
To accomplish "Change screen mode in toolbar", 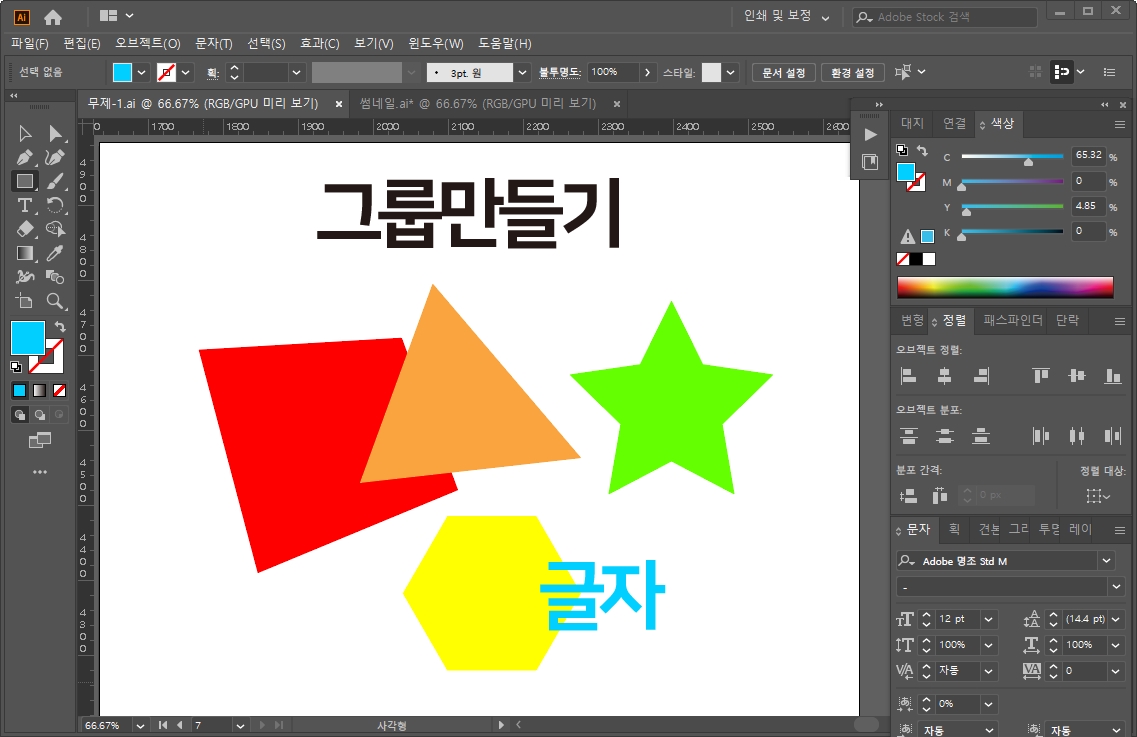I will pyautogui.click(x=40, y=440).
